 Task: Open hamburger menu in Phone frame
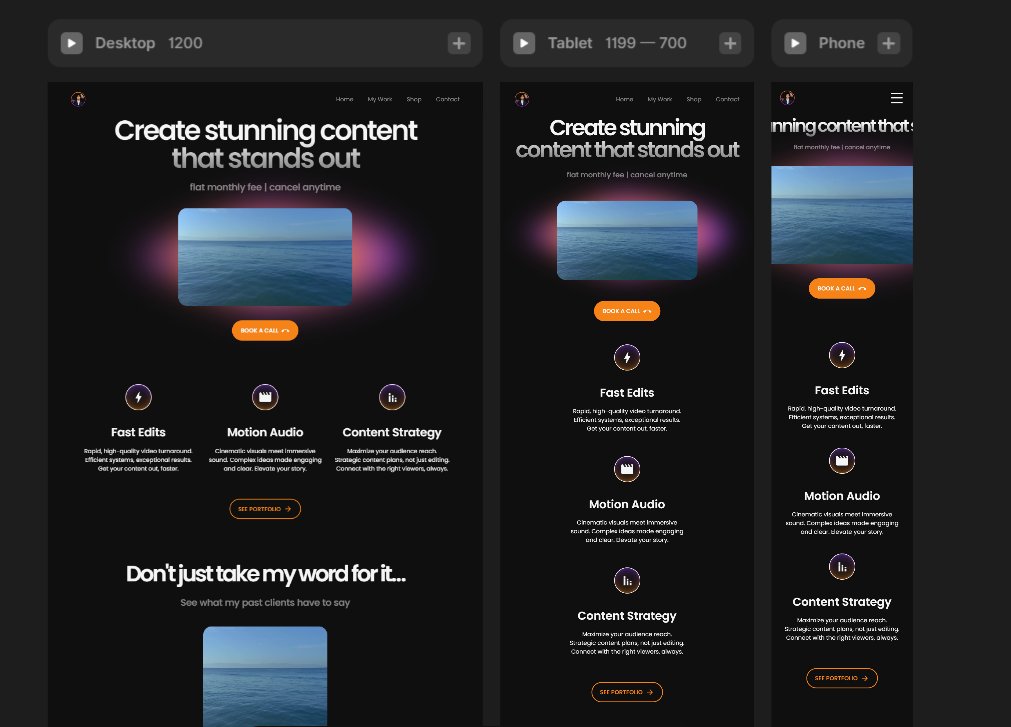point(896,98)
